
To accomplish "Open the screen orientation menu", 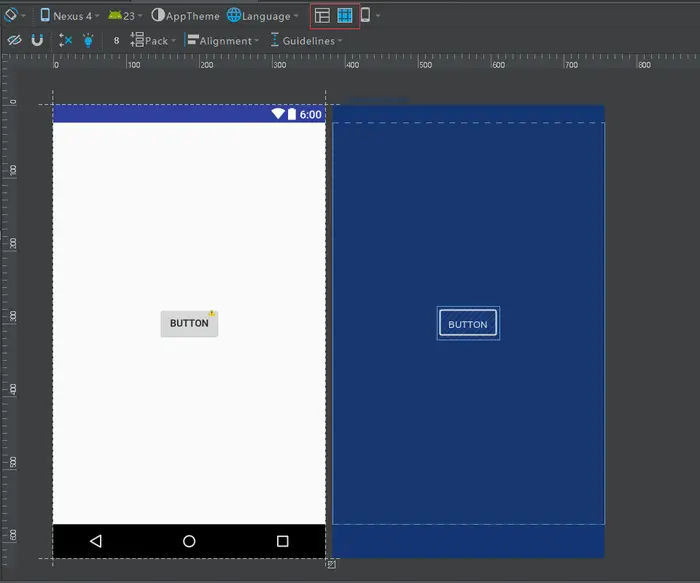I will (x=13, y=16).
